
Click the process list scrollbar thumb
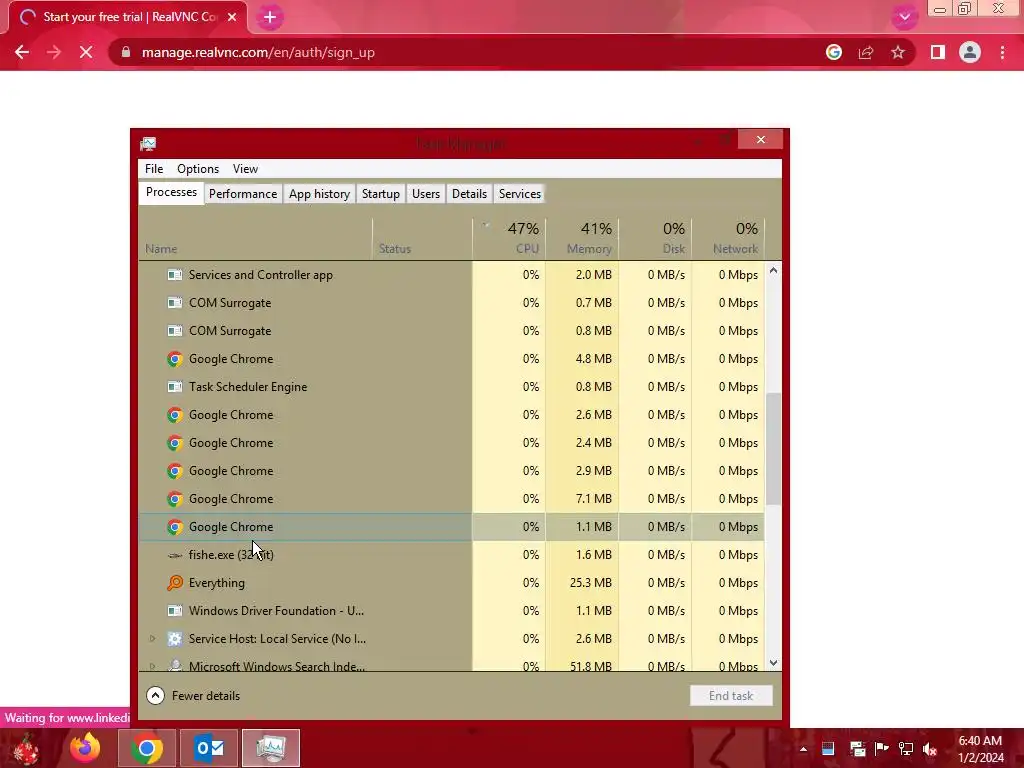(x=773, y=449)
